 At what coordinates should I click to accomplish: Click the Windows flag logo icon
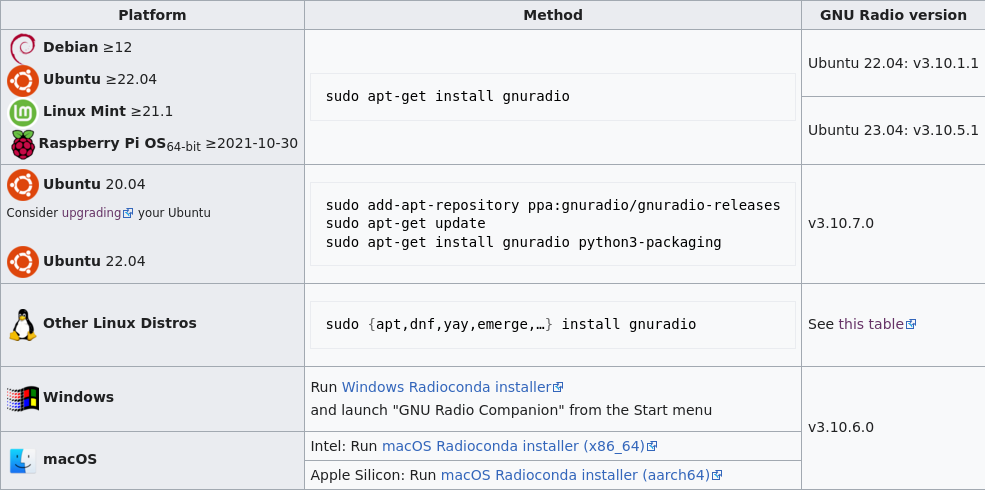23,398
